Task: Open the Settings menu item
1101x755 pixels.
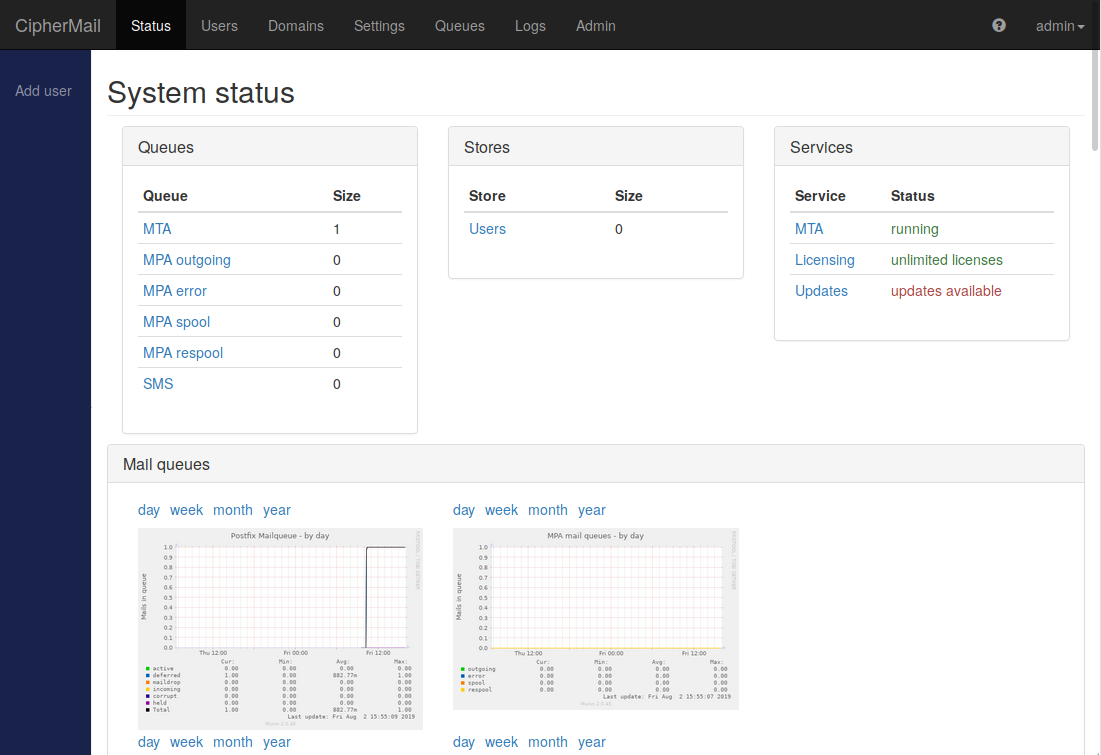Action: coord(379,26)
